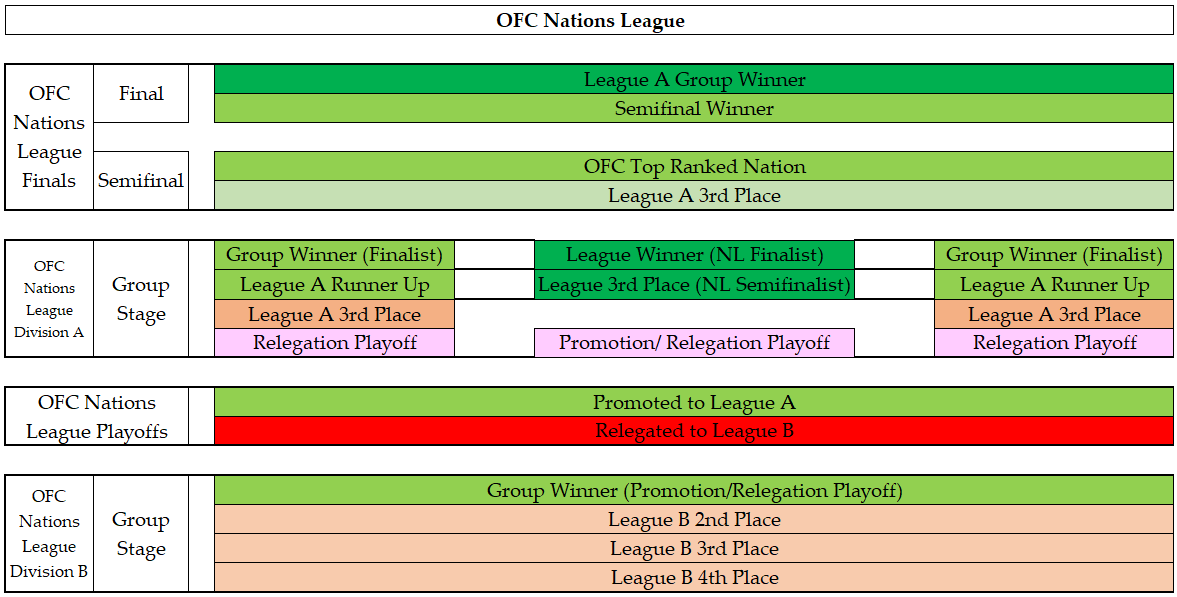
Task: Click the Promoted to League A cell
Action: click(694, 403)
